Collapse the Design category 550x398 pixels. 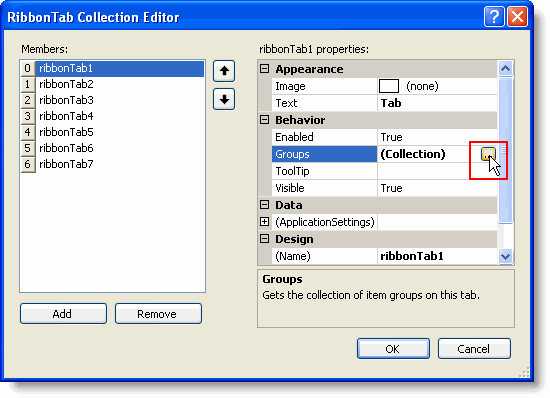264,239
